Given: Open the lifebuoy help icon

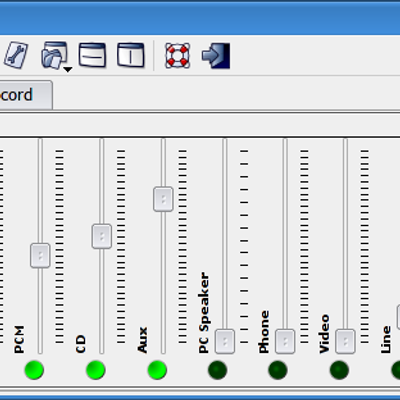Looking at the screenshot, I should 178,56.
